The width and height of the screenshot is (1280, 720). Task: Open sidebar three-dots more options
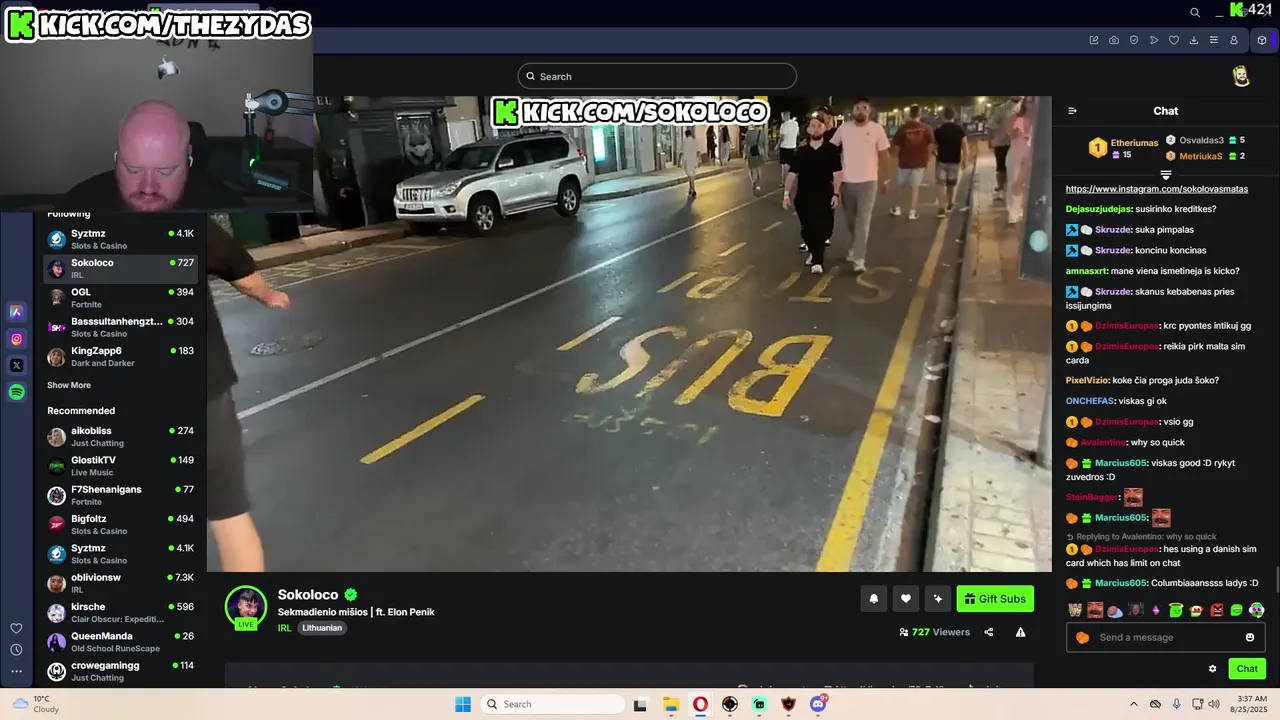coord(16,671)
